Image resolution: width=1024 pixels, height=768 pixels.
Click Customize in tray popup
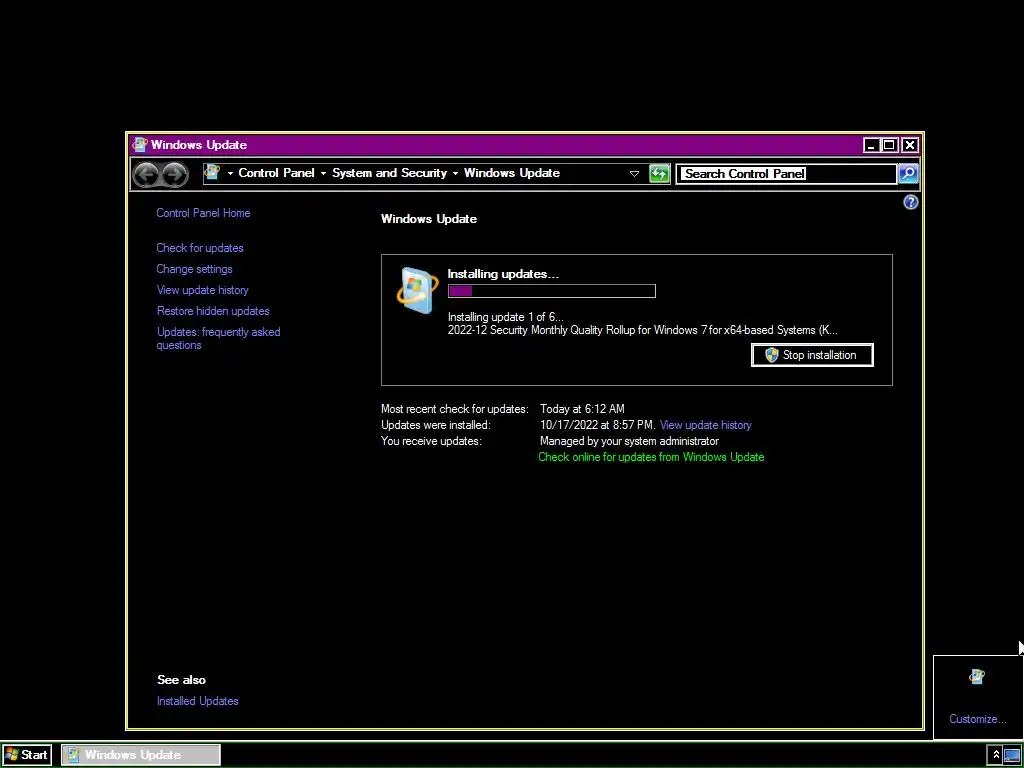coord(977,719)
